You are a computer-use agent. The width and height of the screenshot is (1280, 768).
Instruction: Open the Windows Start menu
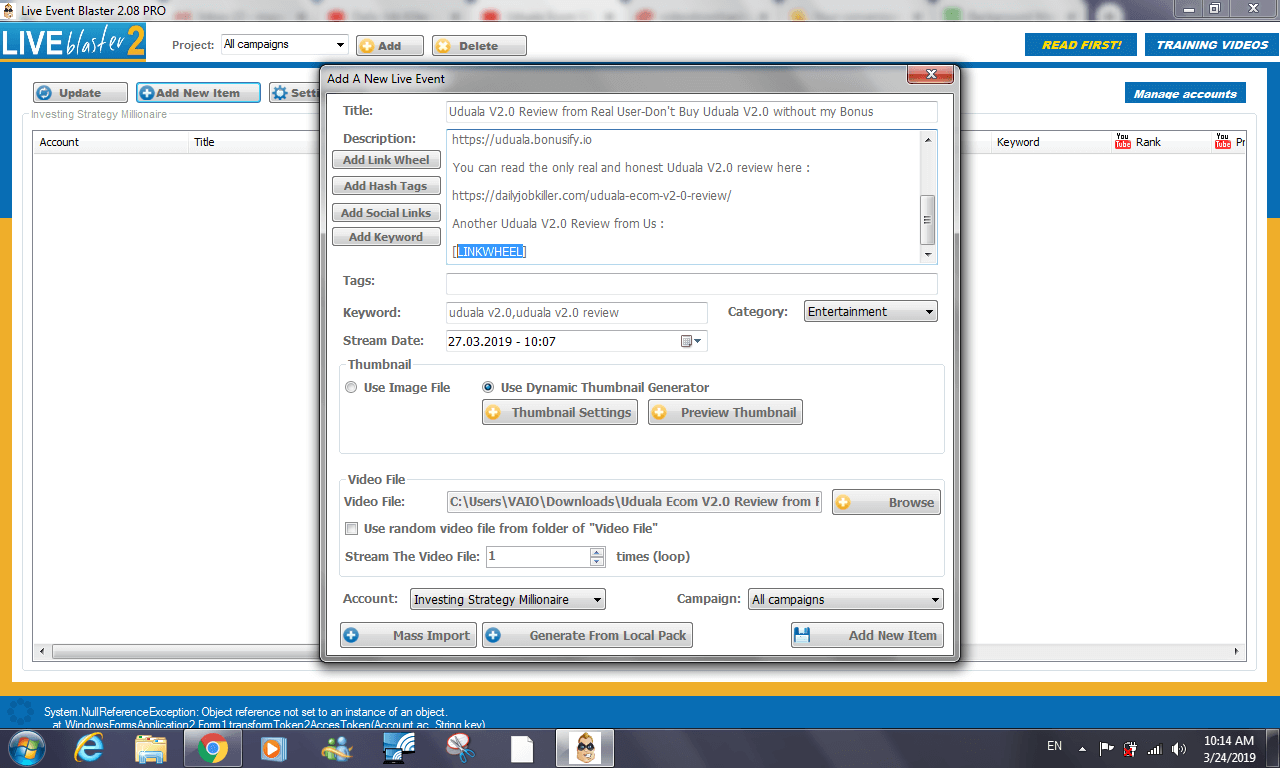tap(25, 748)
